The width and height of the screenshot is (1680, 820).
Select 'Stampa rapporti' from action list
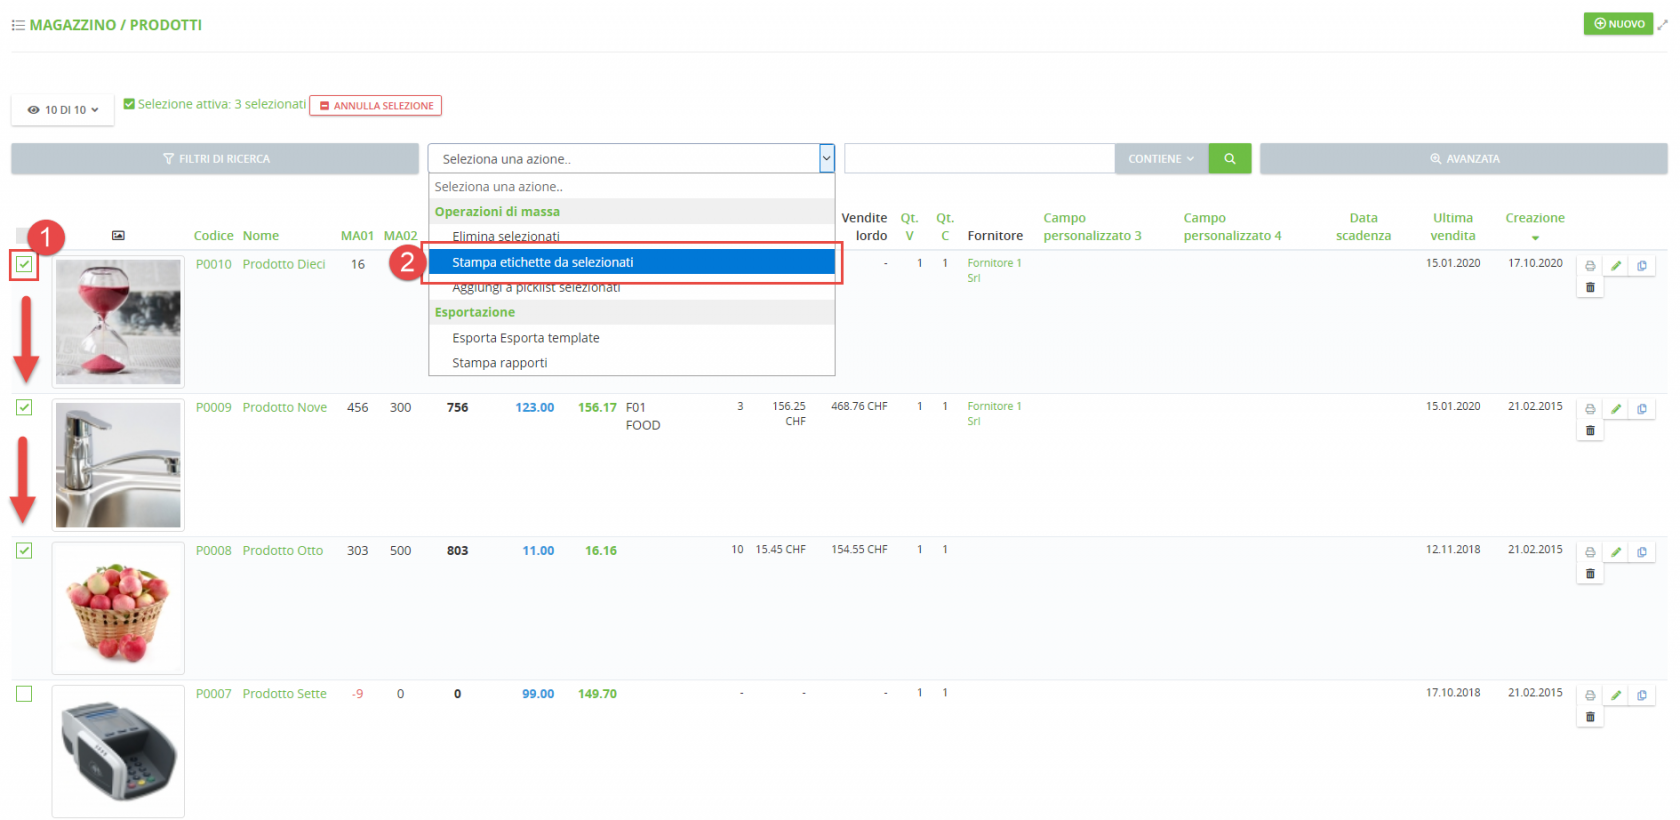pos(500,363)
